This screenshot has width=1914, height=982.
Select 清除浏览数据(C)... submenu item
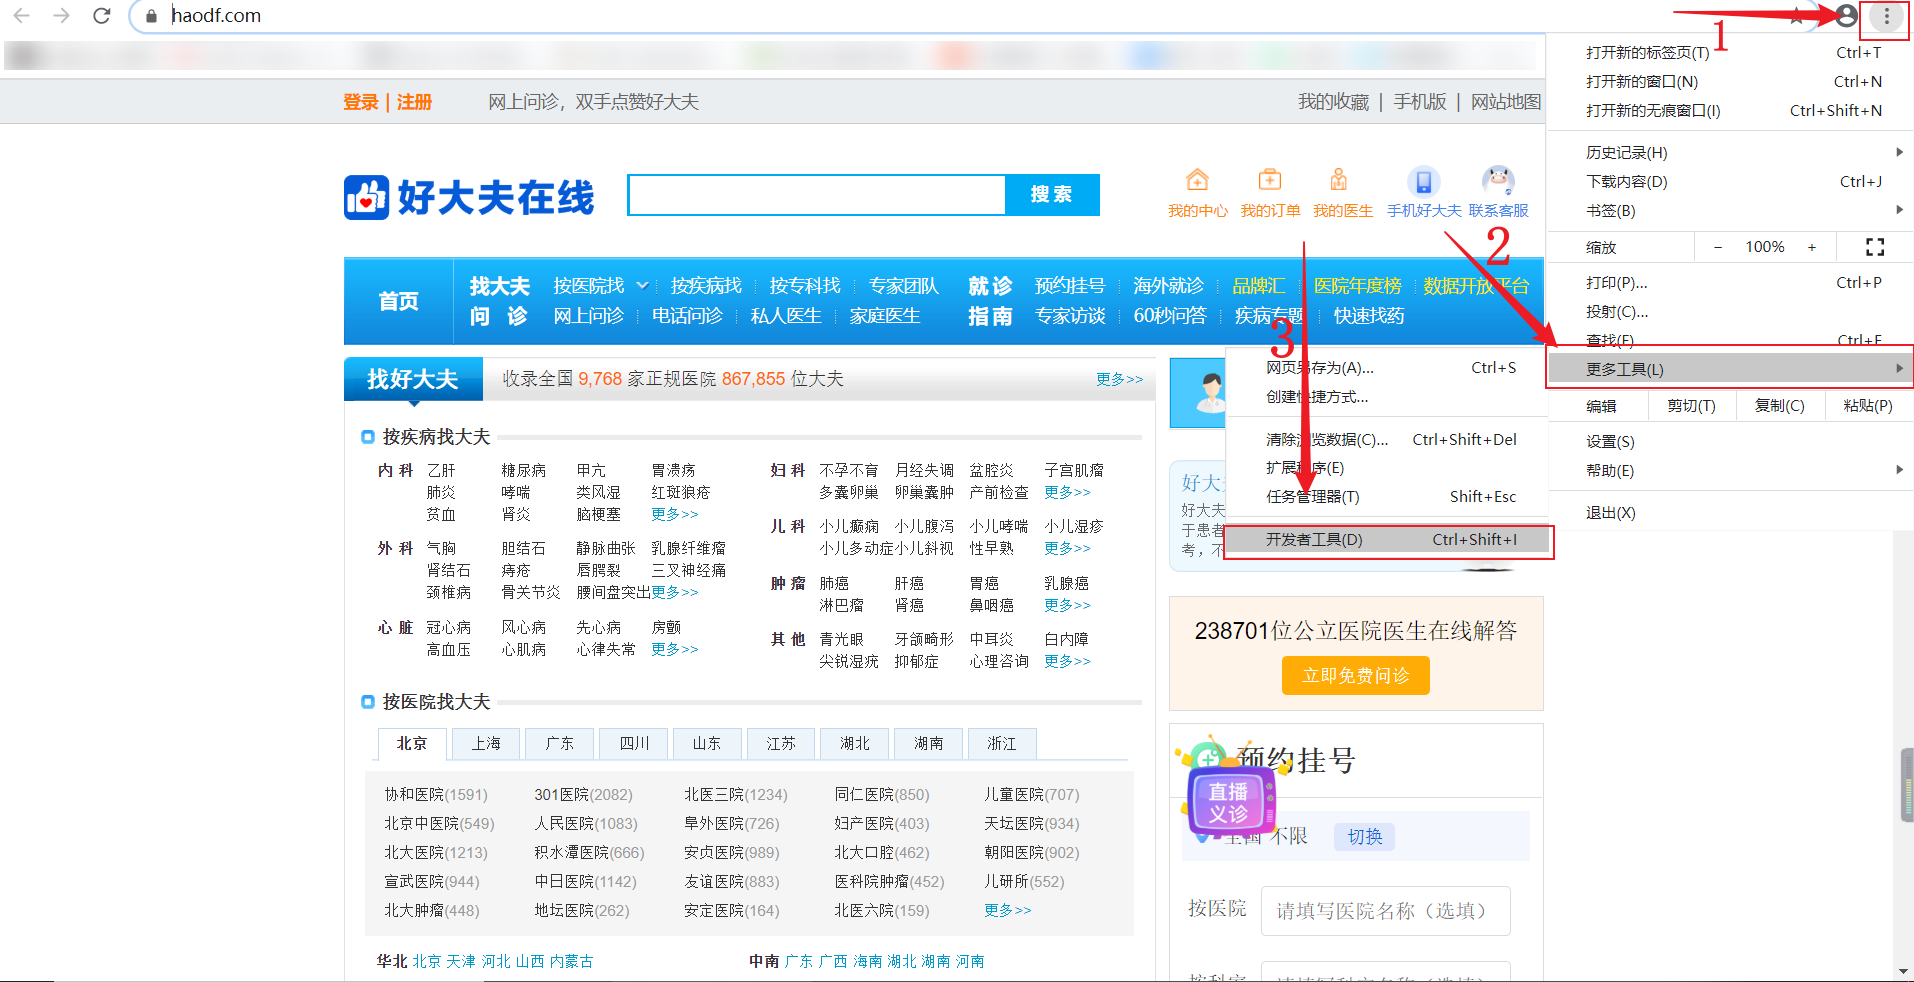tap(1388, 440)
